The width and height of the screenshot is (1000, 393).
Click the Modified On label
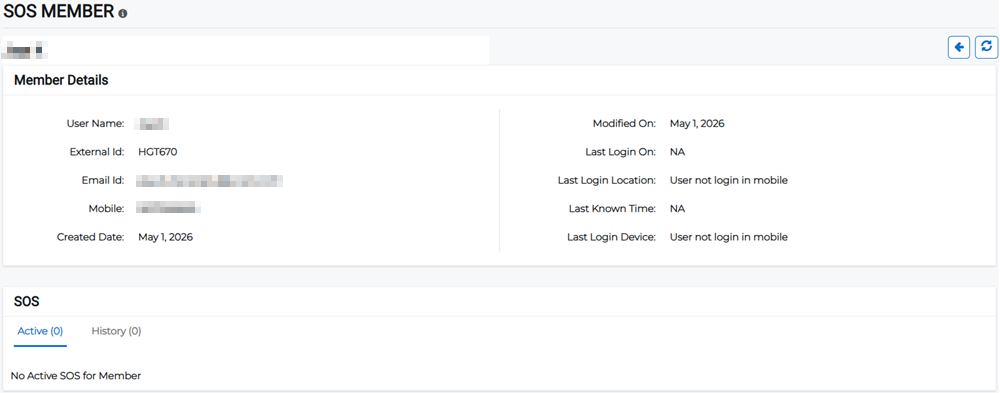tap(624, 124)
